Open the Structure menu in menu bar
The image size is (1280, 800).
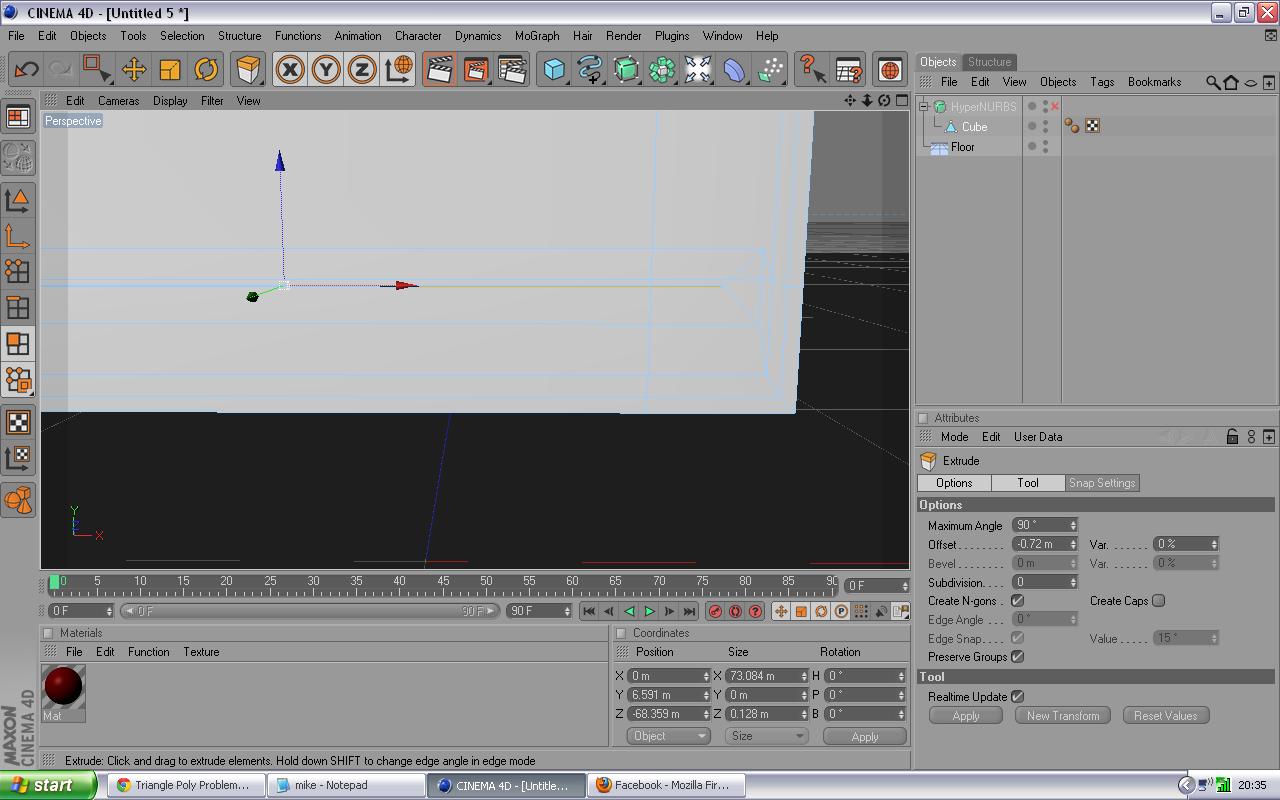click(239, 35)
